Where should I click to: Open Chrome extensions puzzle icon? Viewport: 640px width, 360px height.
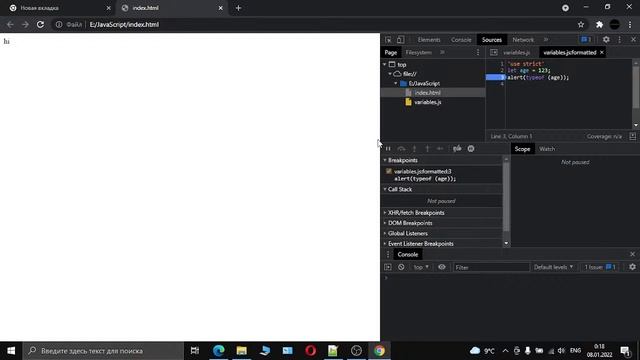tap(599, 24)
